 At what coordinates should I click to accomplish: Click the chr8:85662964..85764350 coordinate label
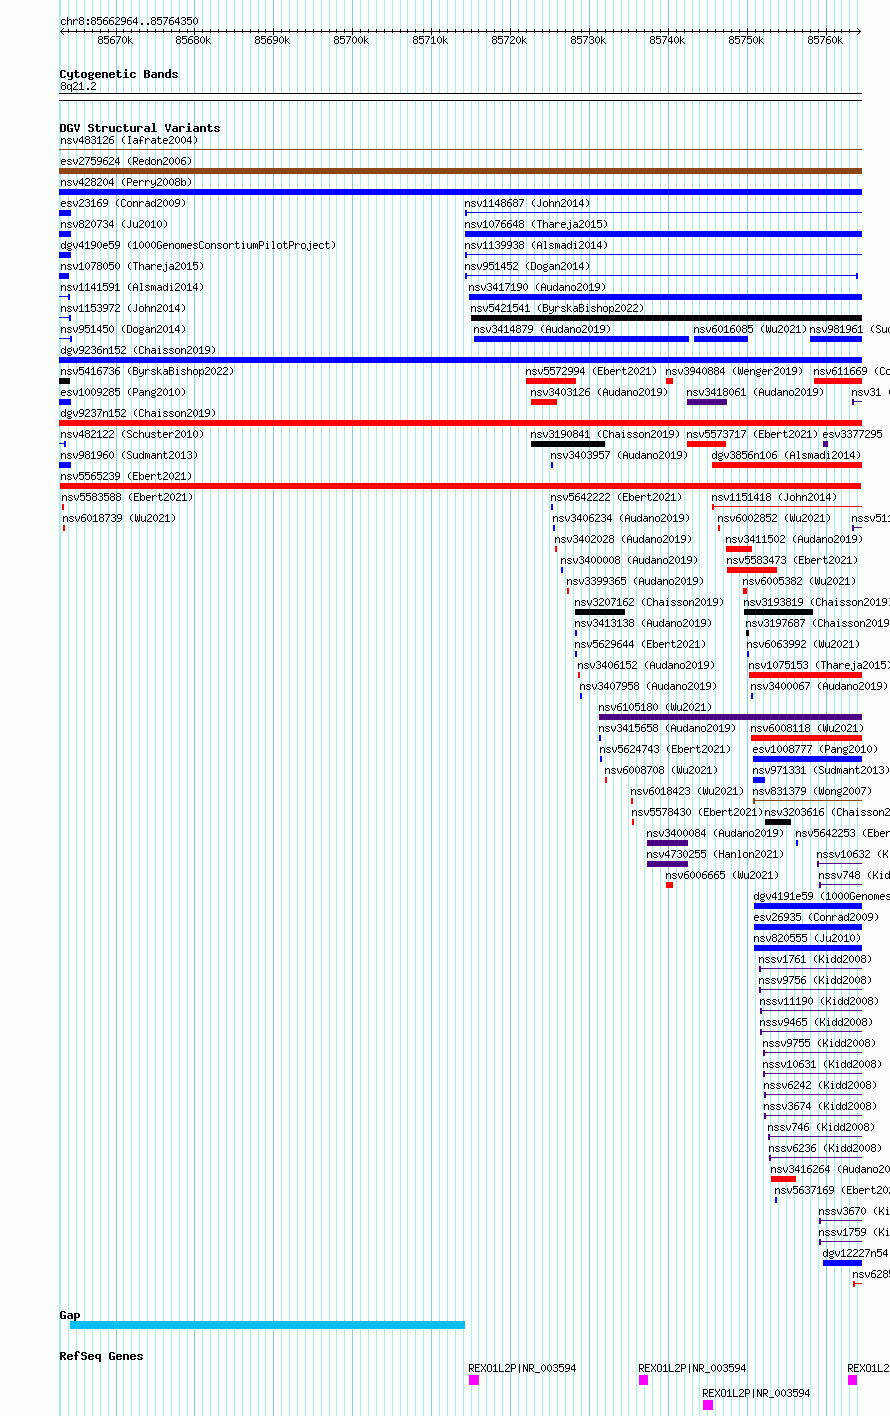click(129, 21)
